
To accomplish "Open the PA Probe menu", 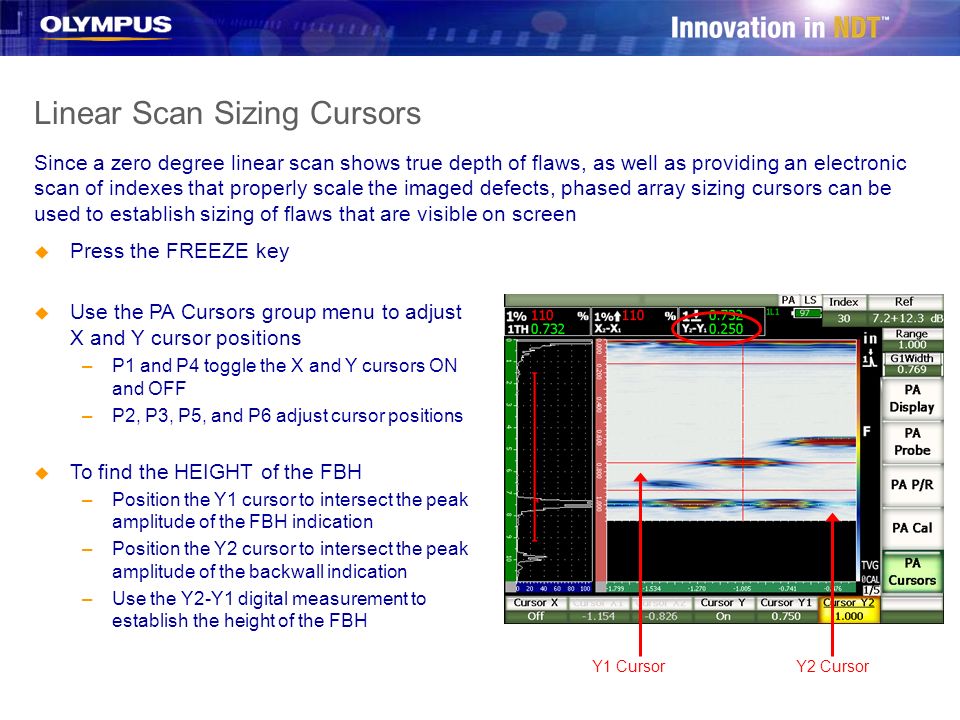I will point(912,441).
